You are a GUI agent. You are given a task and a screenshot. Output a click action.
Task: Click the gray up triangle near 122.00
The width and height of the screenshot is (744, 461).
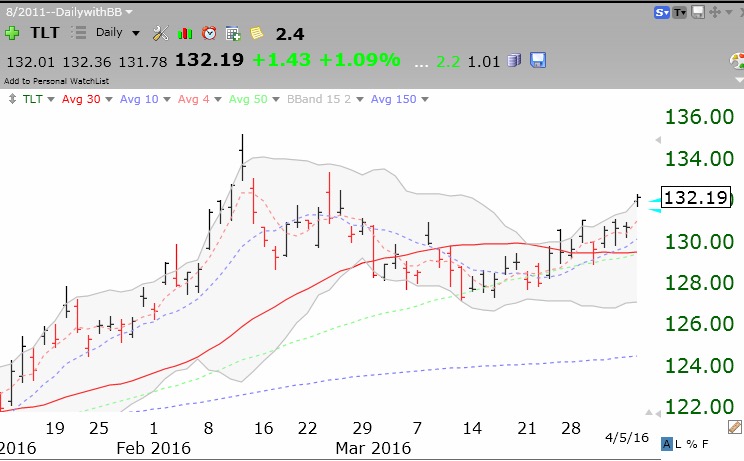[649, 413]
